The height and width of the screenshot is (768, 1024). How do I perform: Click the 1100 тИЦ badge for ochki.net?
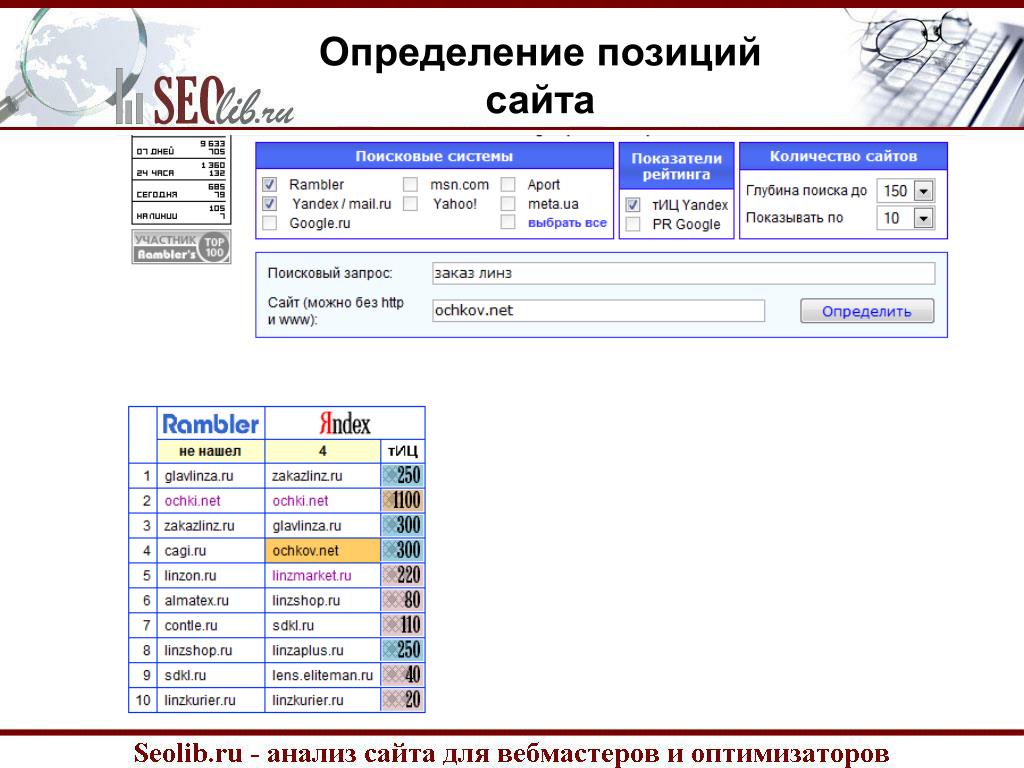point(402,500)
